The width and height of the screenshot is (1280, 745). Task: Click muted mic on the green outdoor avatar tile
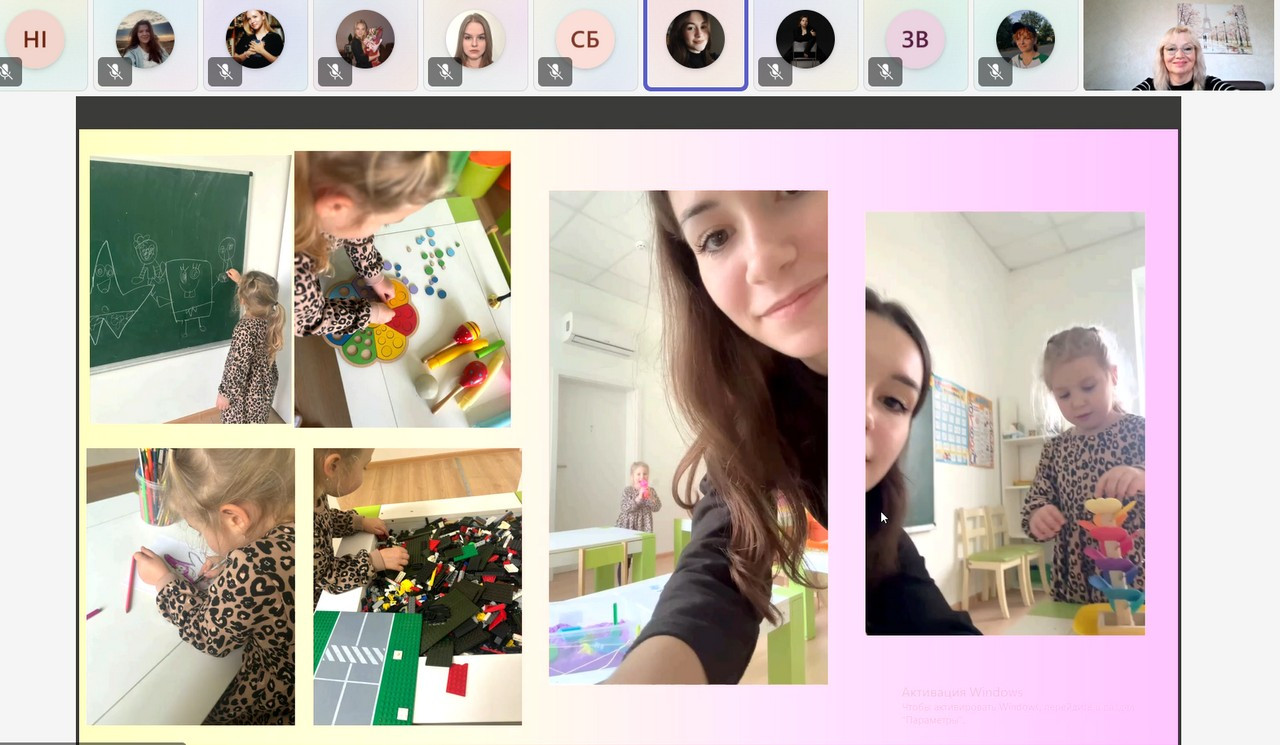coord(995,72)
